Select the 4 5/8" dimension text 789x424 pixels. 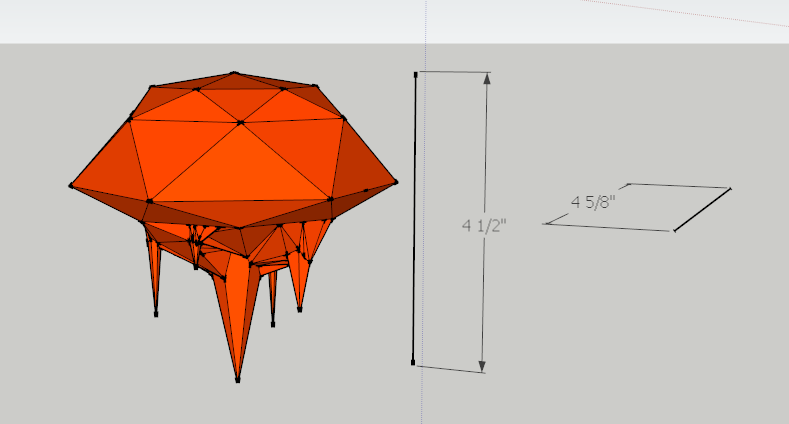pyautogui.click(x=593, y=202)
